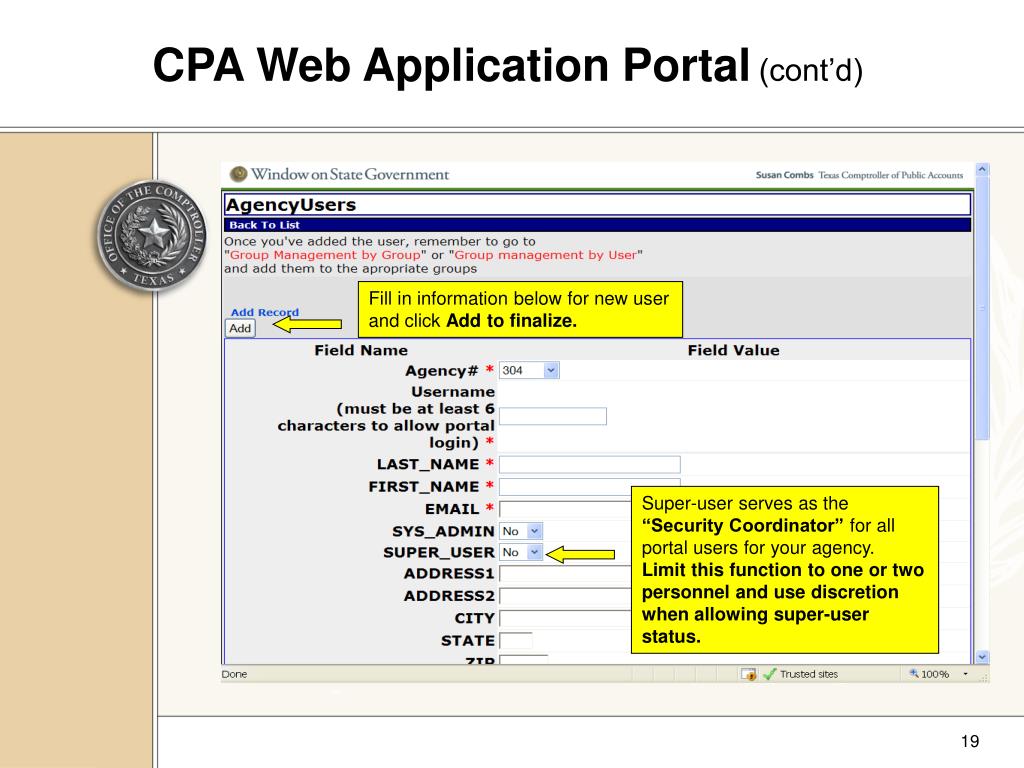Click the STATE text field
Viewport: 1024px width, 768px height.
click(x=516, y=640)
